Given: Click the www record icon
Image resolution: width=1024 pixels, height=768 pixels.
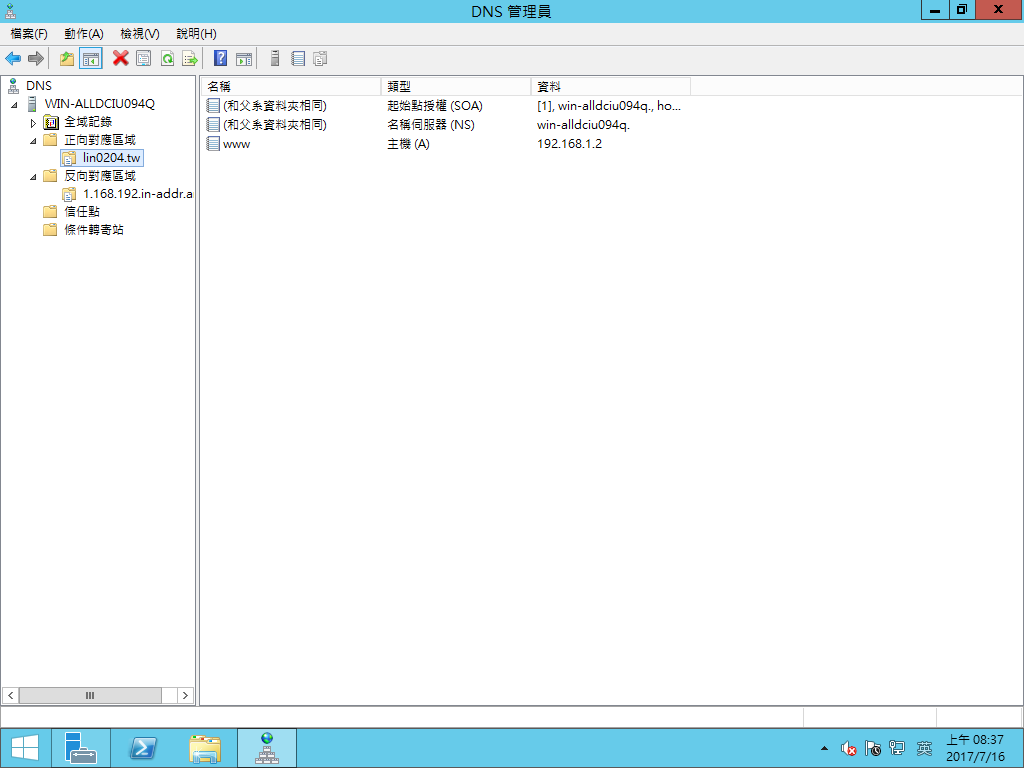Looking at the screenshot, I should (x=213, y=144).
